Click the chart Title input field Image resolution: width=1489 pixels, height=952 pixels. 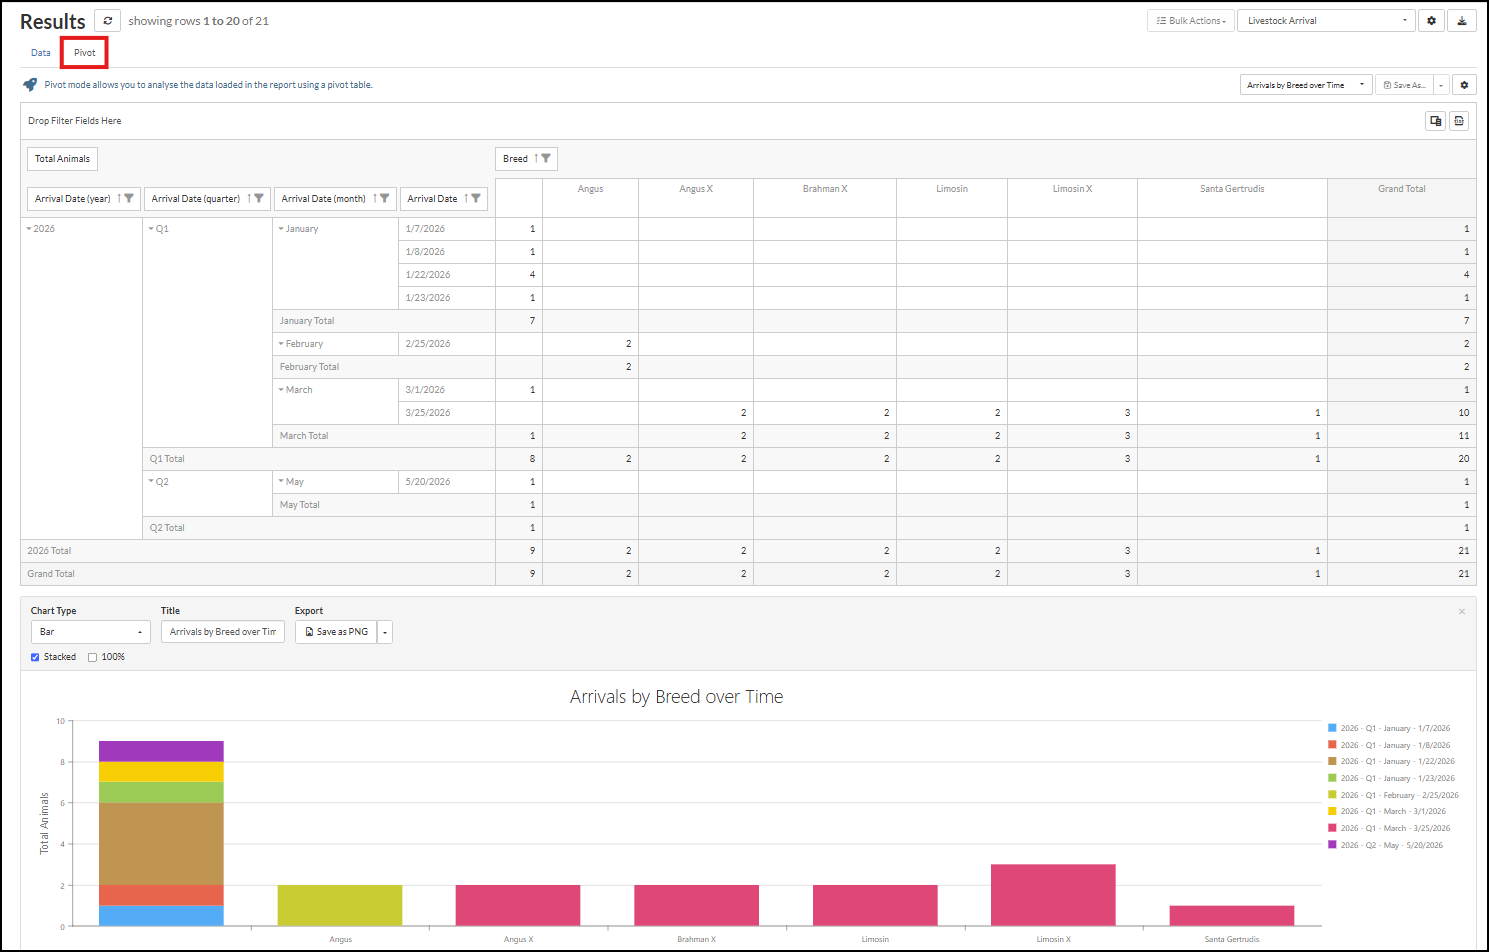click(223, 632)
